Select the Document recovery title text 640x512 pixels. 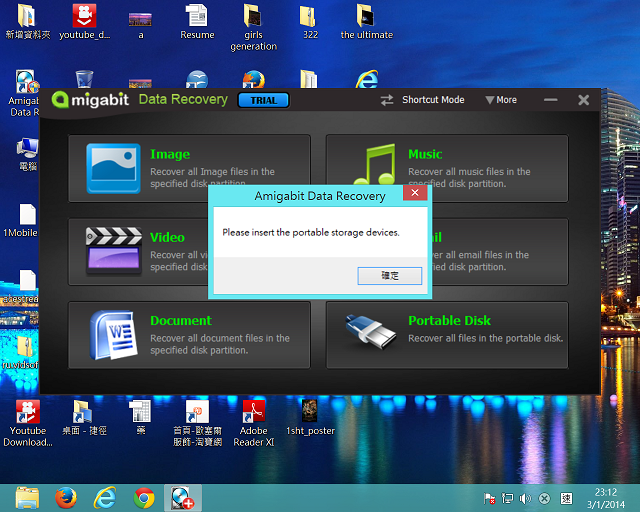(x=181, y=321)
